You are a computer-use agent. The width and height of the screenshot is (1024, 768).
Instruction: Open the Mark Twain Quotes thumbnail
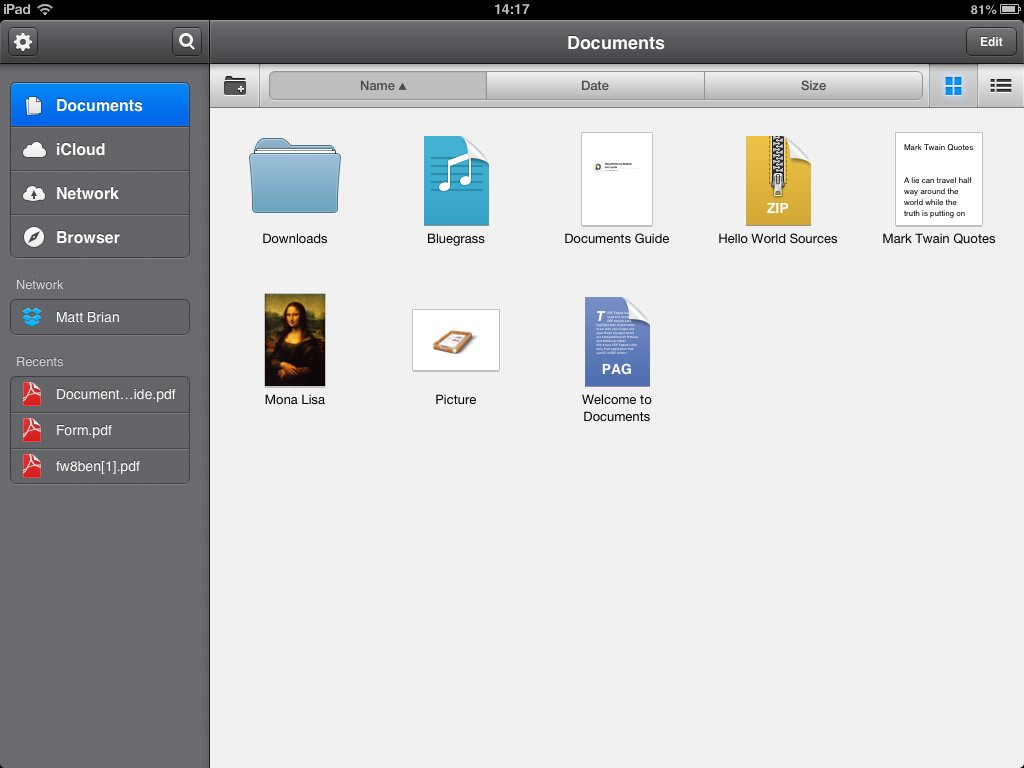pyautogui.click(x=938, y=179)
